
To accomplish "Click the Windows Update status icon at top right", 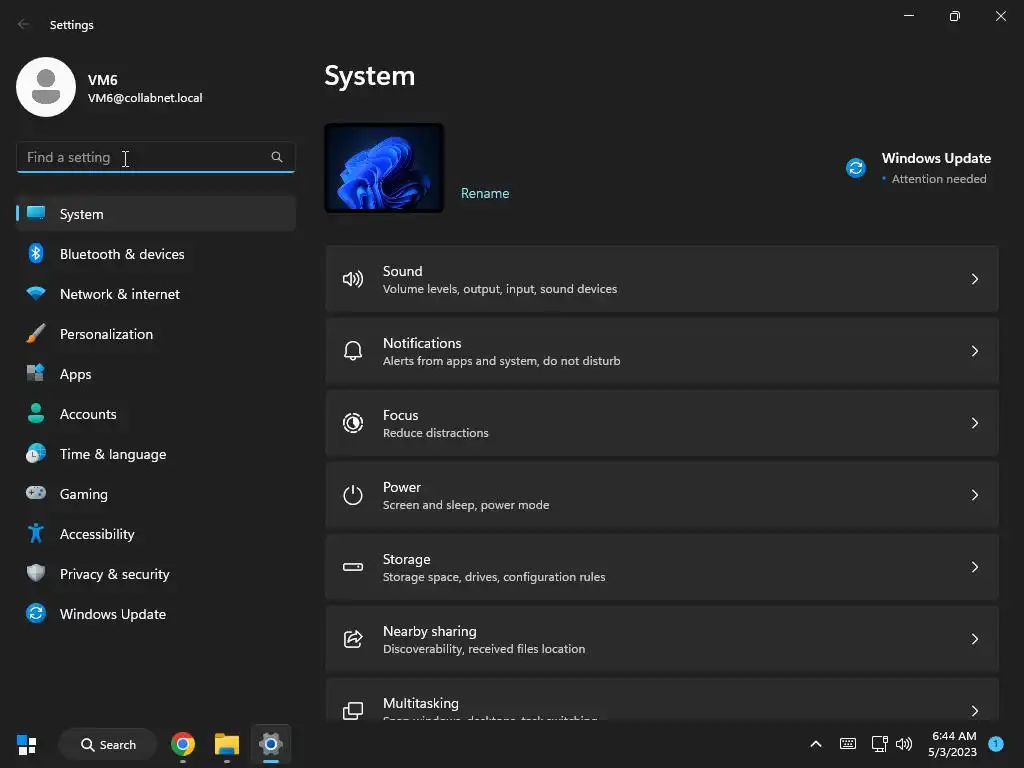I will 856,168.
